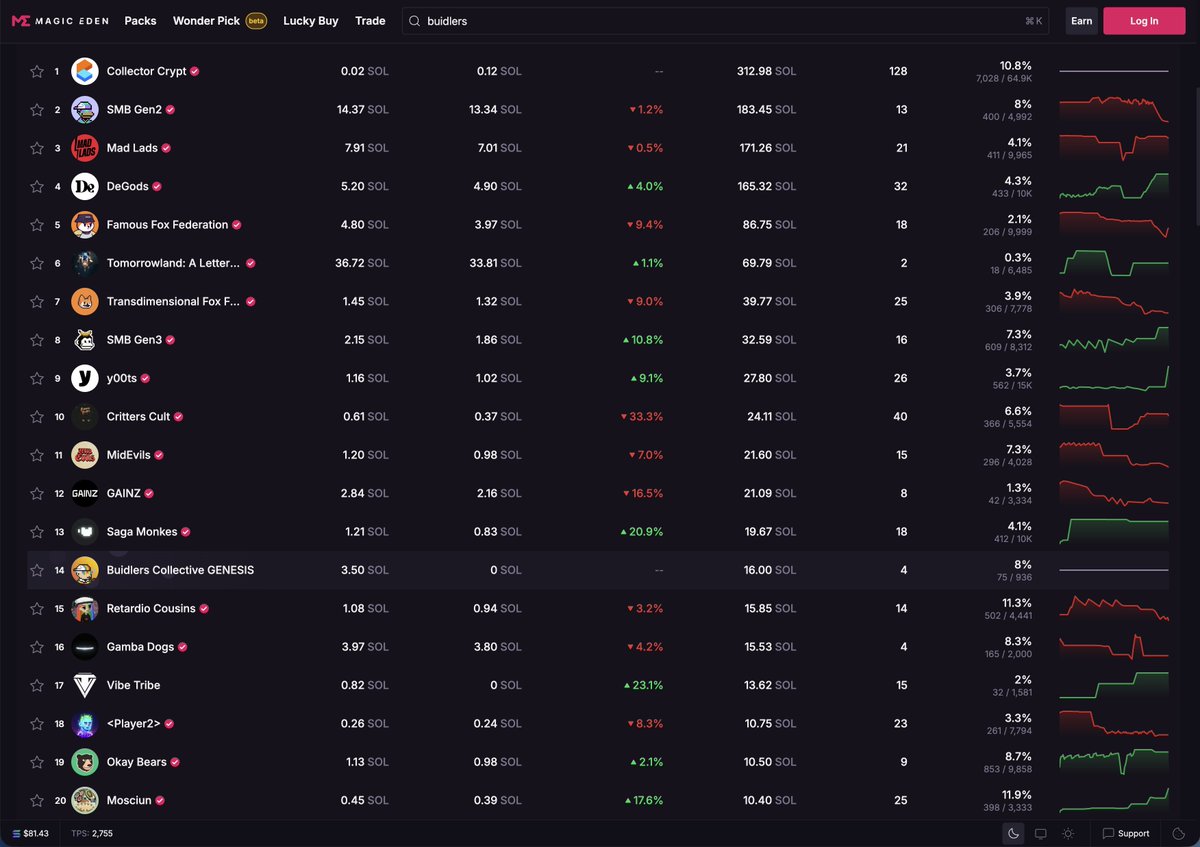The image size is (1200, 847).
Task: Open Saga Monkes collection avatar
Action: 85,532
